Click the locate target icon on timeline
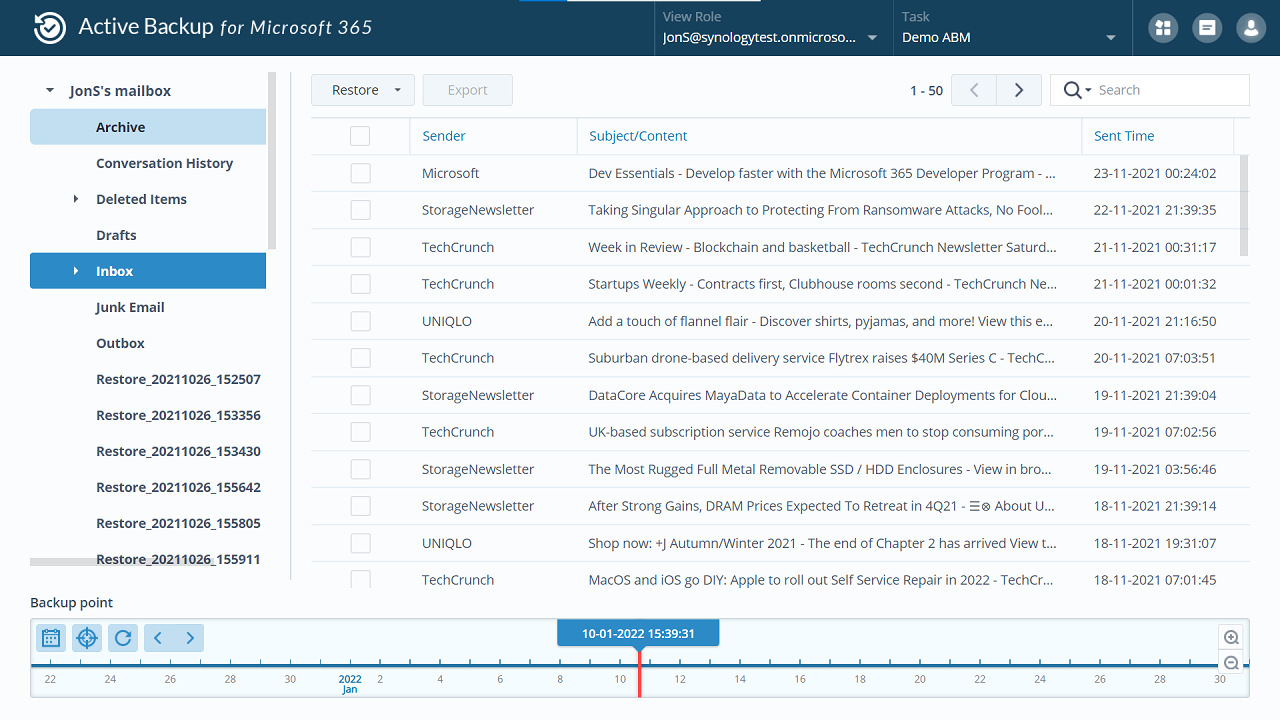Image resolution: width=1280 pixels, height=720 pixels. pos(87,637)
